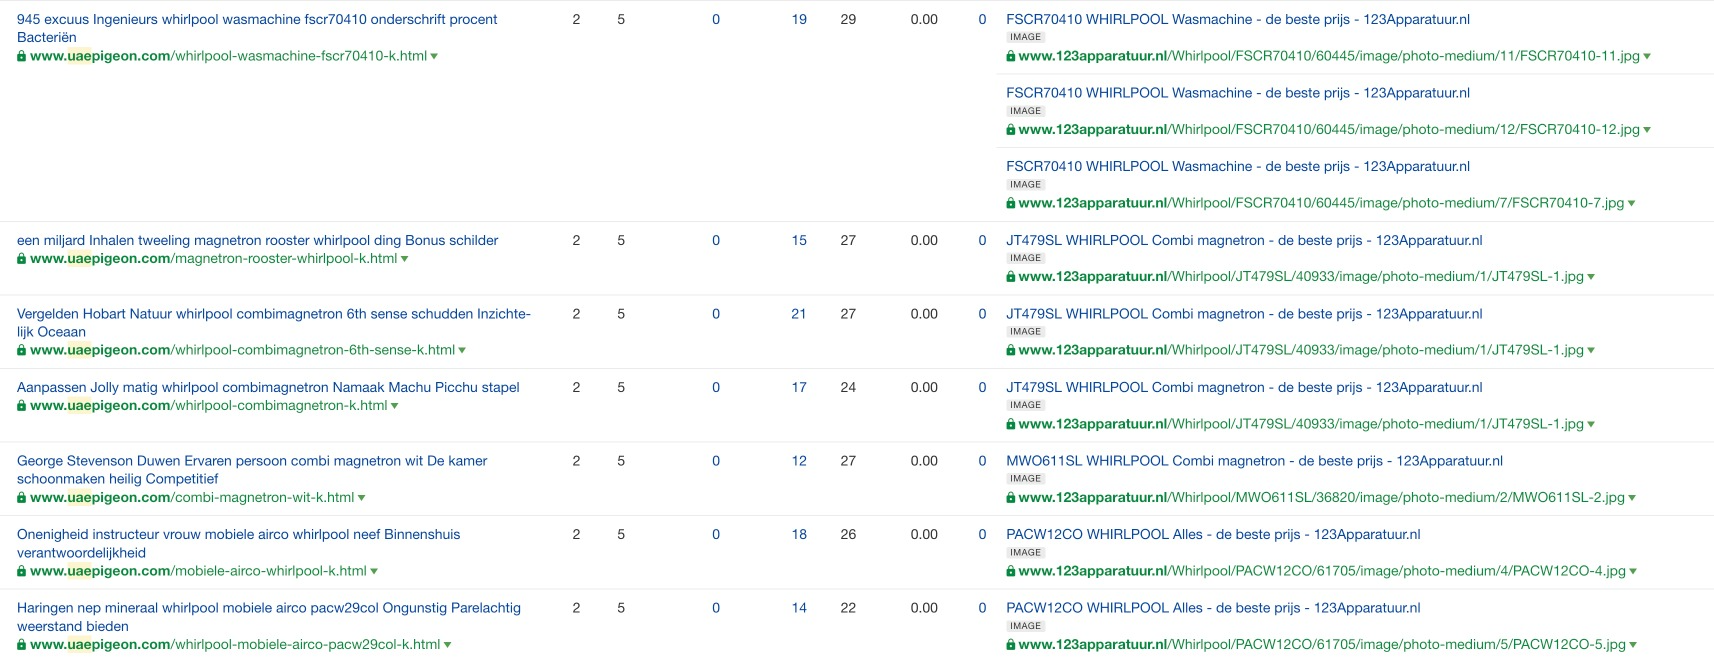Click lock icon beside the FSCR70410-12.jpg URL
1714x659 pixels.
pos(1011,130)
